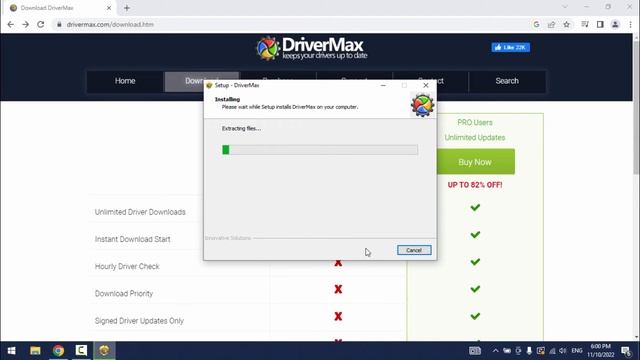
Task: Click the green Buy Now button
Action: pos(475,162)
